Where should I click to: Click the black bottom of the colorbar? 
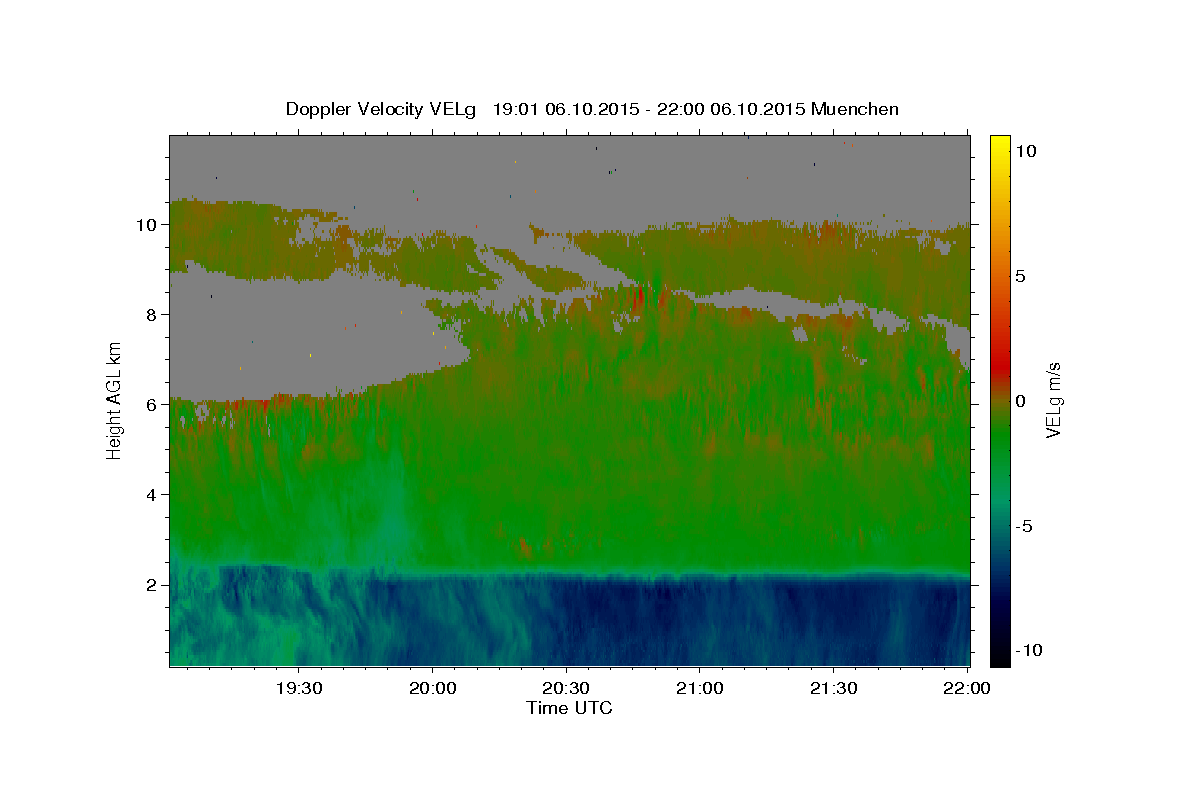1000,655
